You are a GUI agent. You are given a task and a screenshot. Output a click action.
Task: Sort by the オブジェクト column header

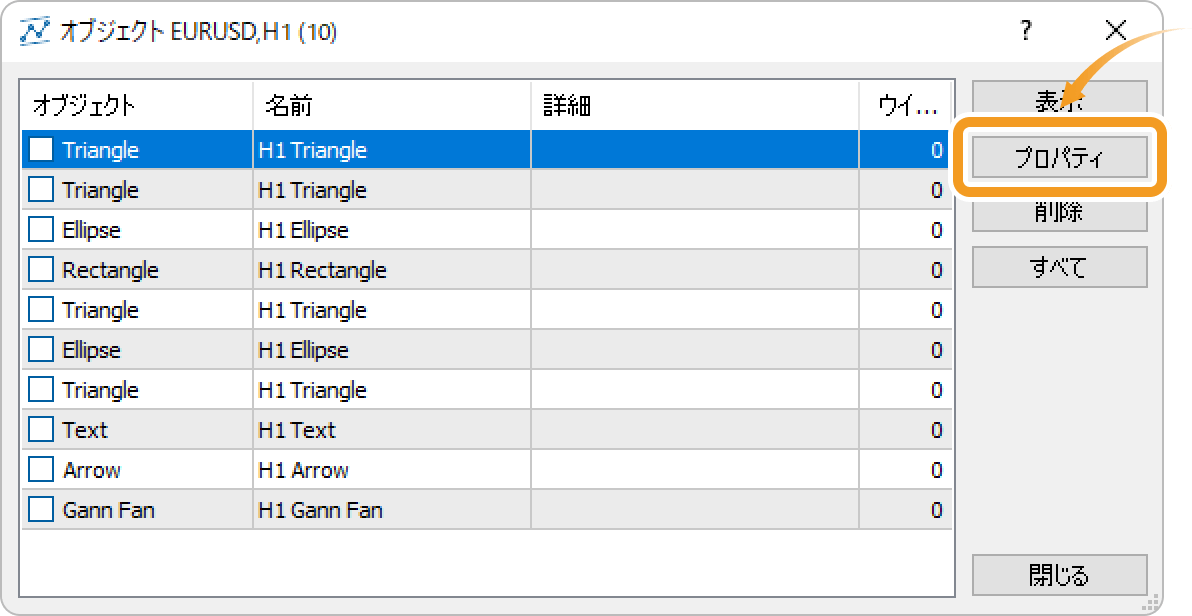point(137,105)
